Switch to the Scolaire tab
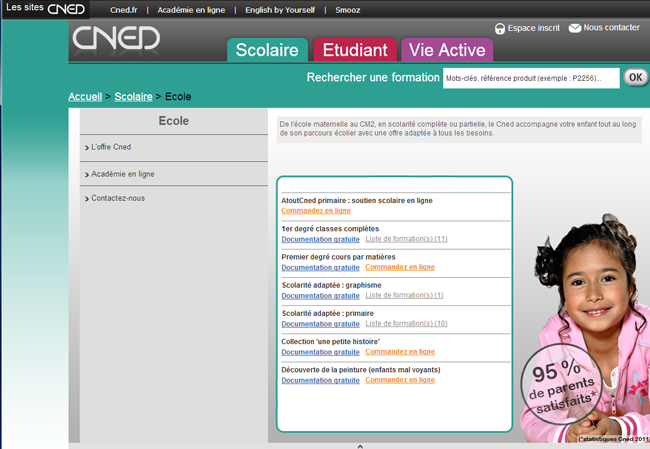 (x=267, y=50)
